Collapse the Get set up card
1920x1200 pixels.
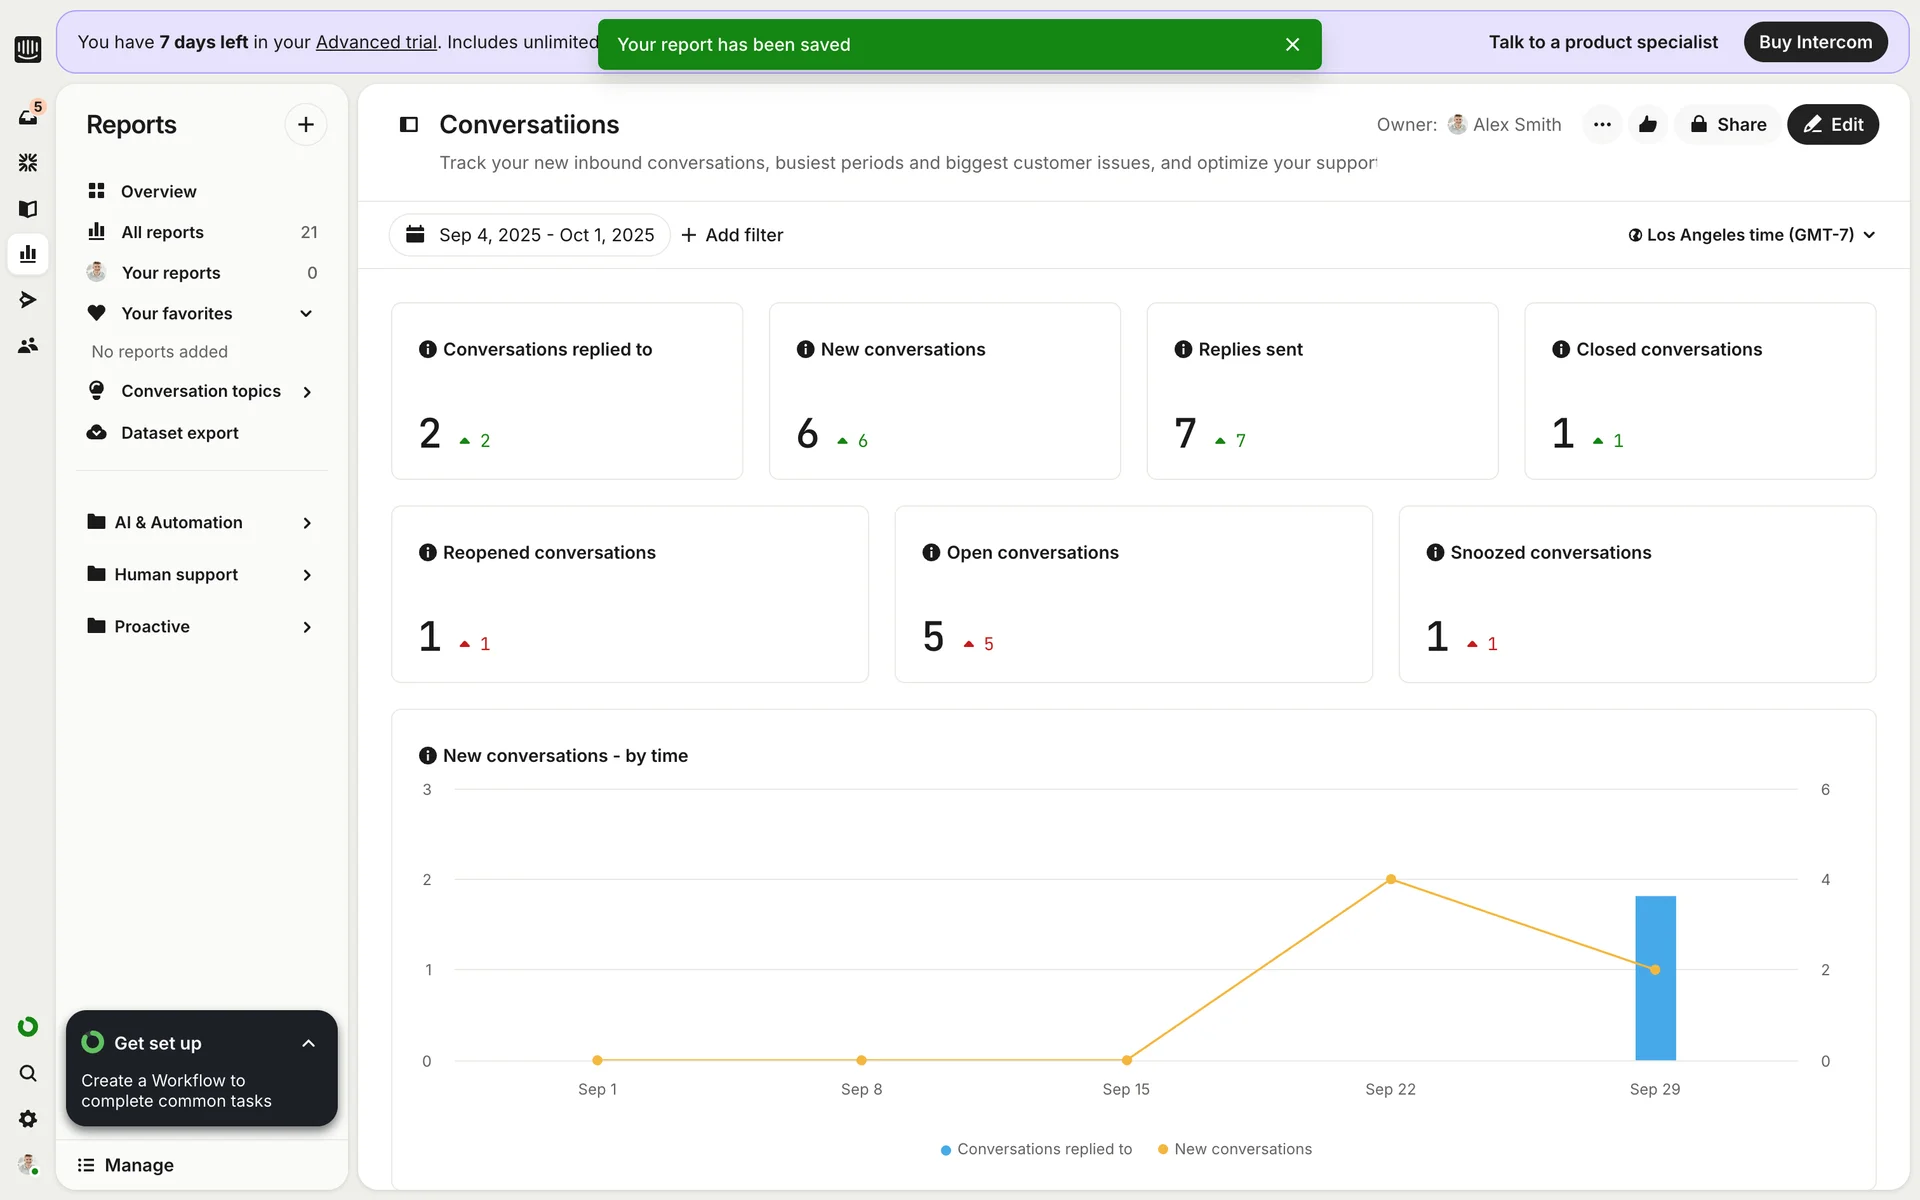coord(308,1043)
